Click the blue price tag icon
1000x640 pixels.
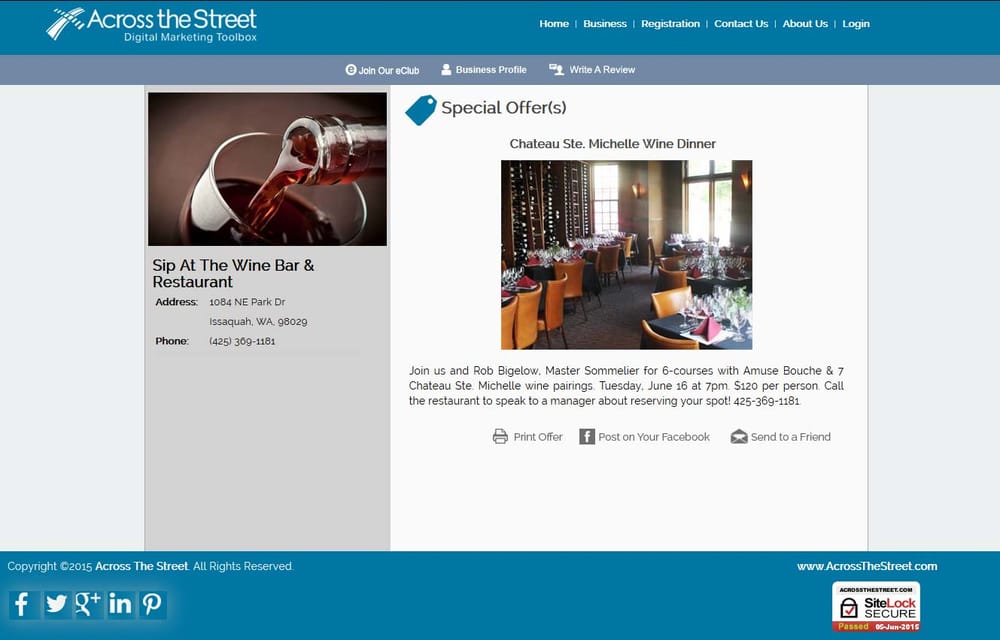[x=421, y=110]
